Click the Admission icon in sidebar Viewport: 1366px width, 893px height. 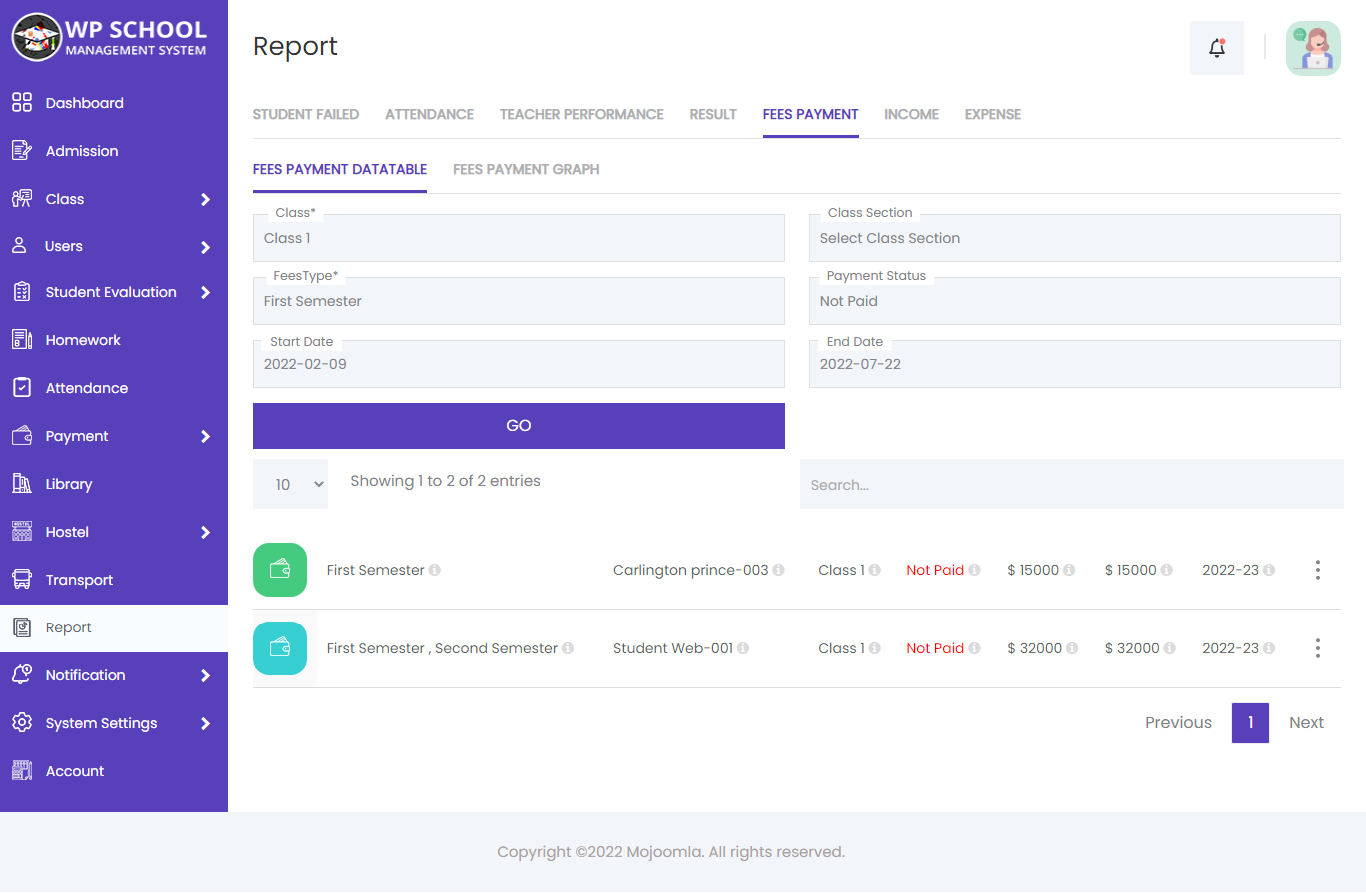click(x=22, y=151)
